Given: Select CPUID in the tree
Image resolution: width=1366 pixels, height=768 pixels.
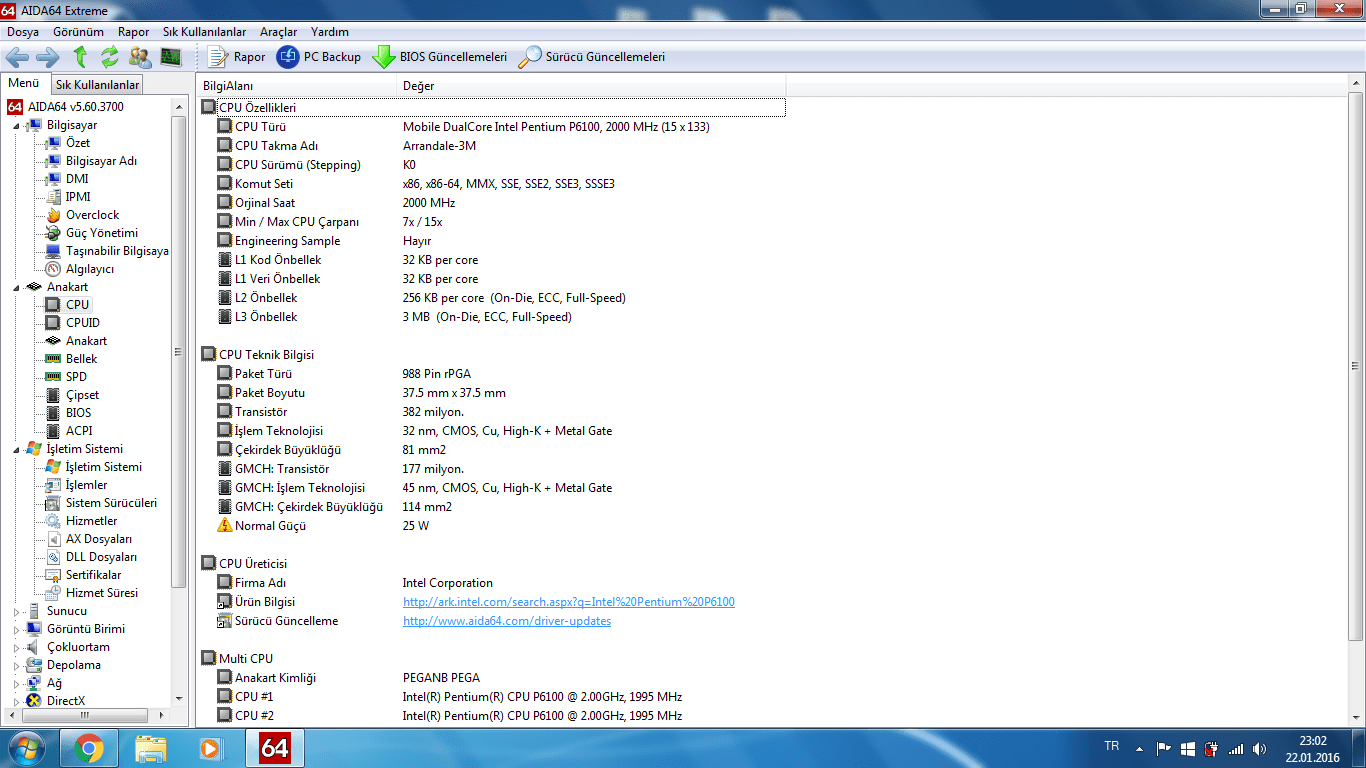Looking at the screenshot, I should [83, 323].
